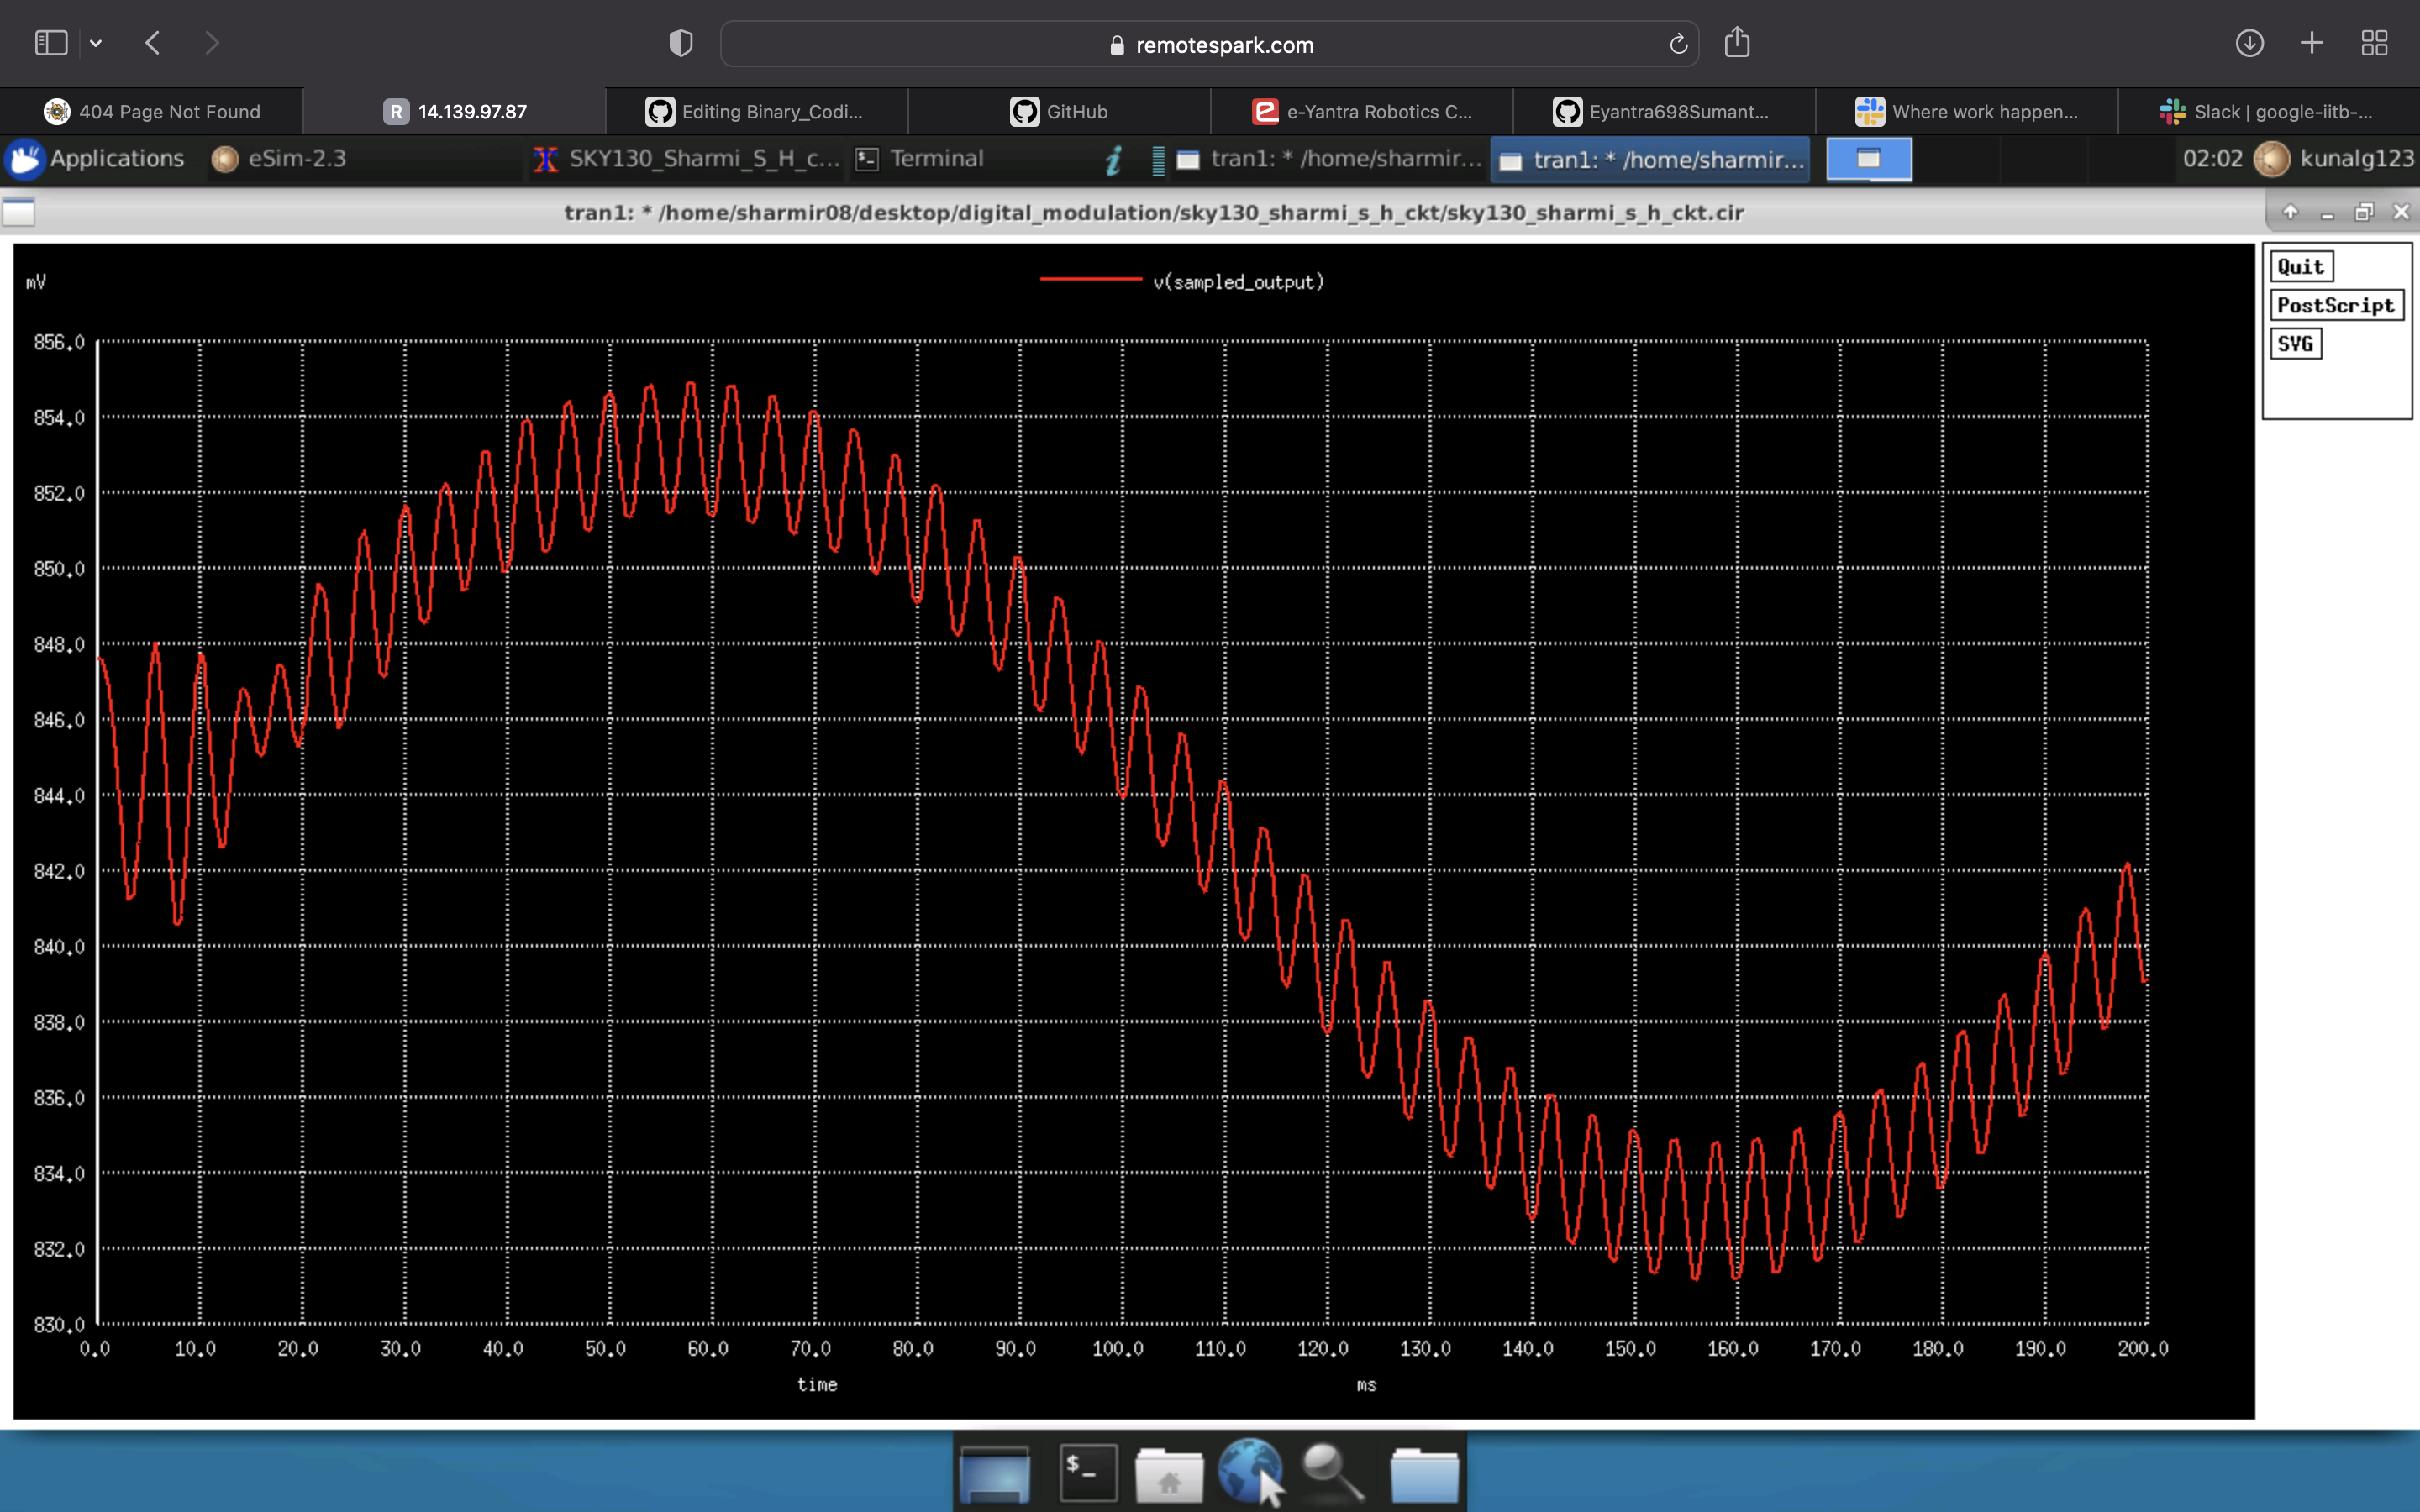The height and width of the screenshot is (1512, 2420).
Task: Open the Applications menu
Action: coord(100,158)
